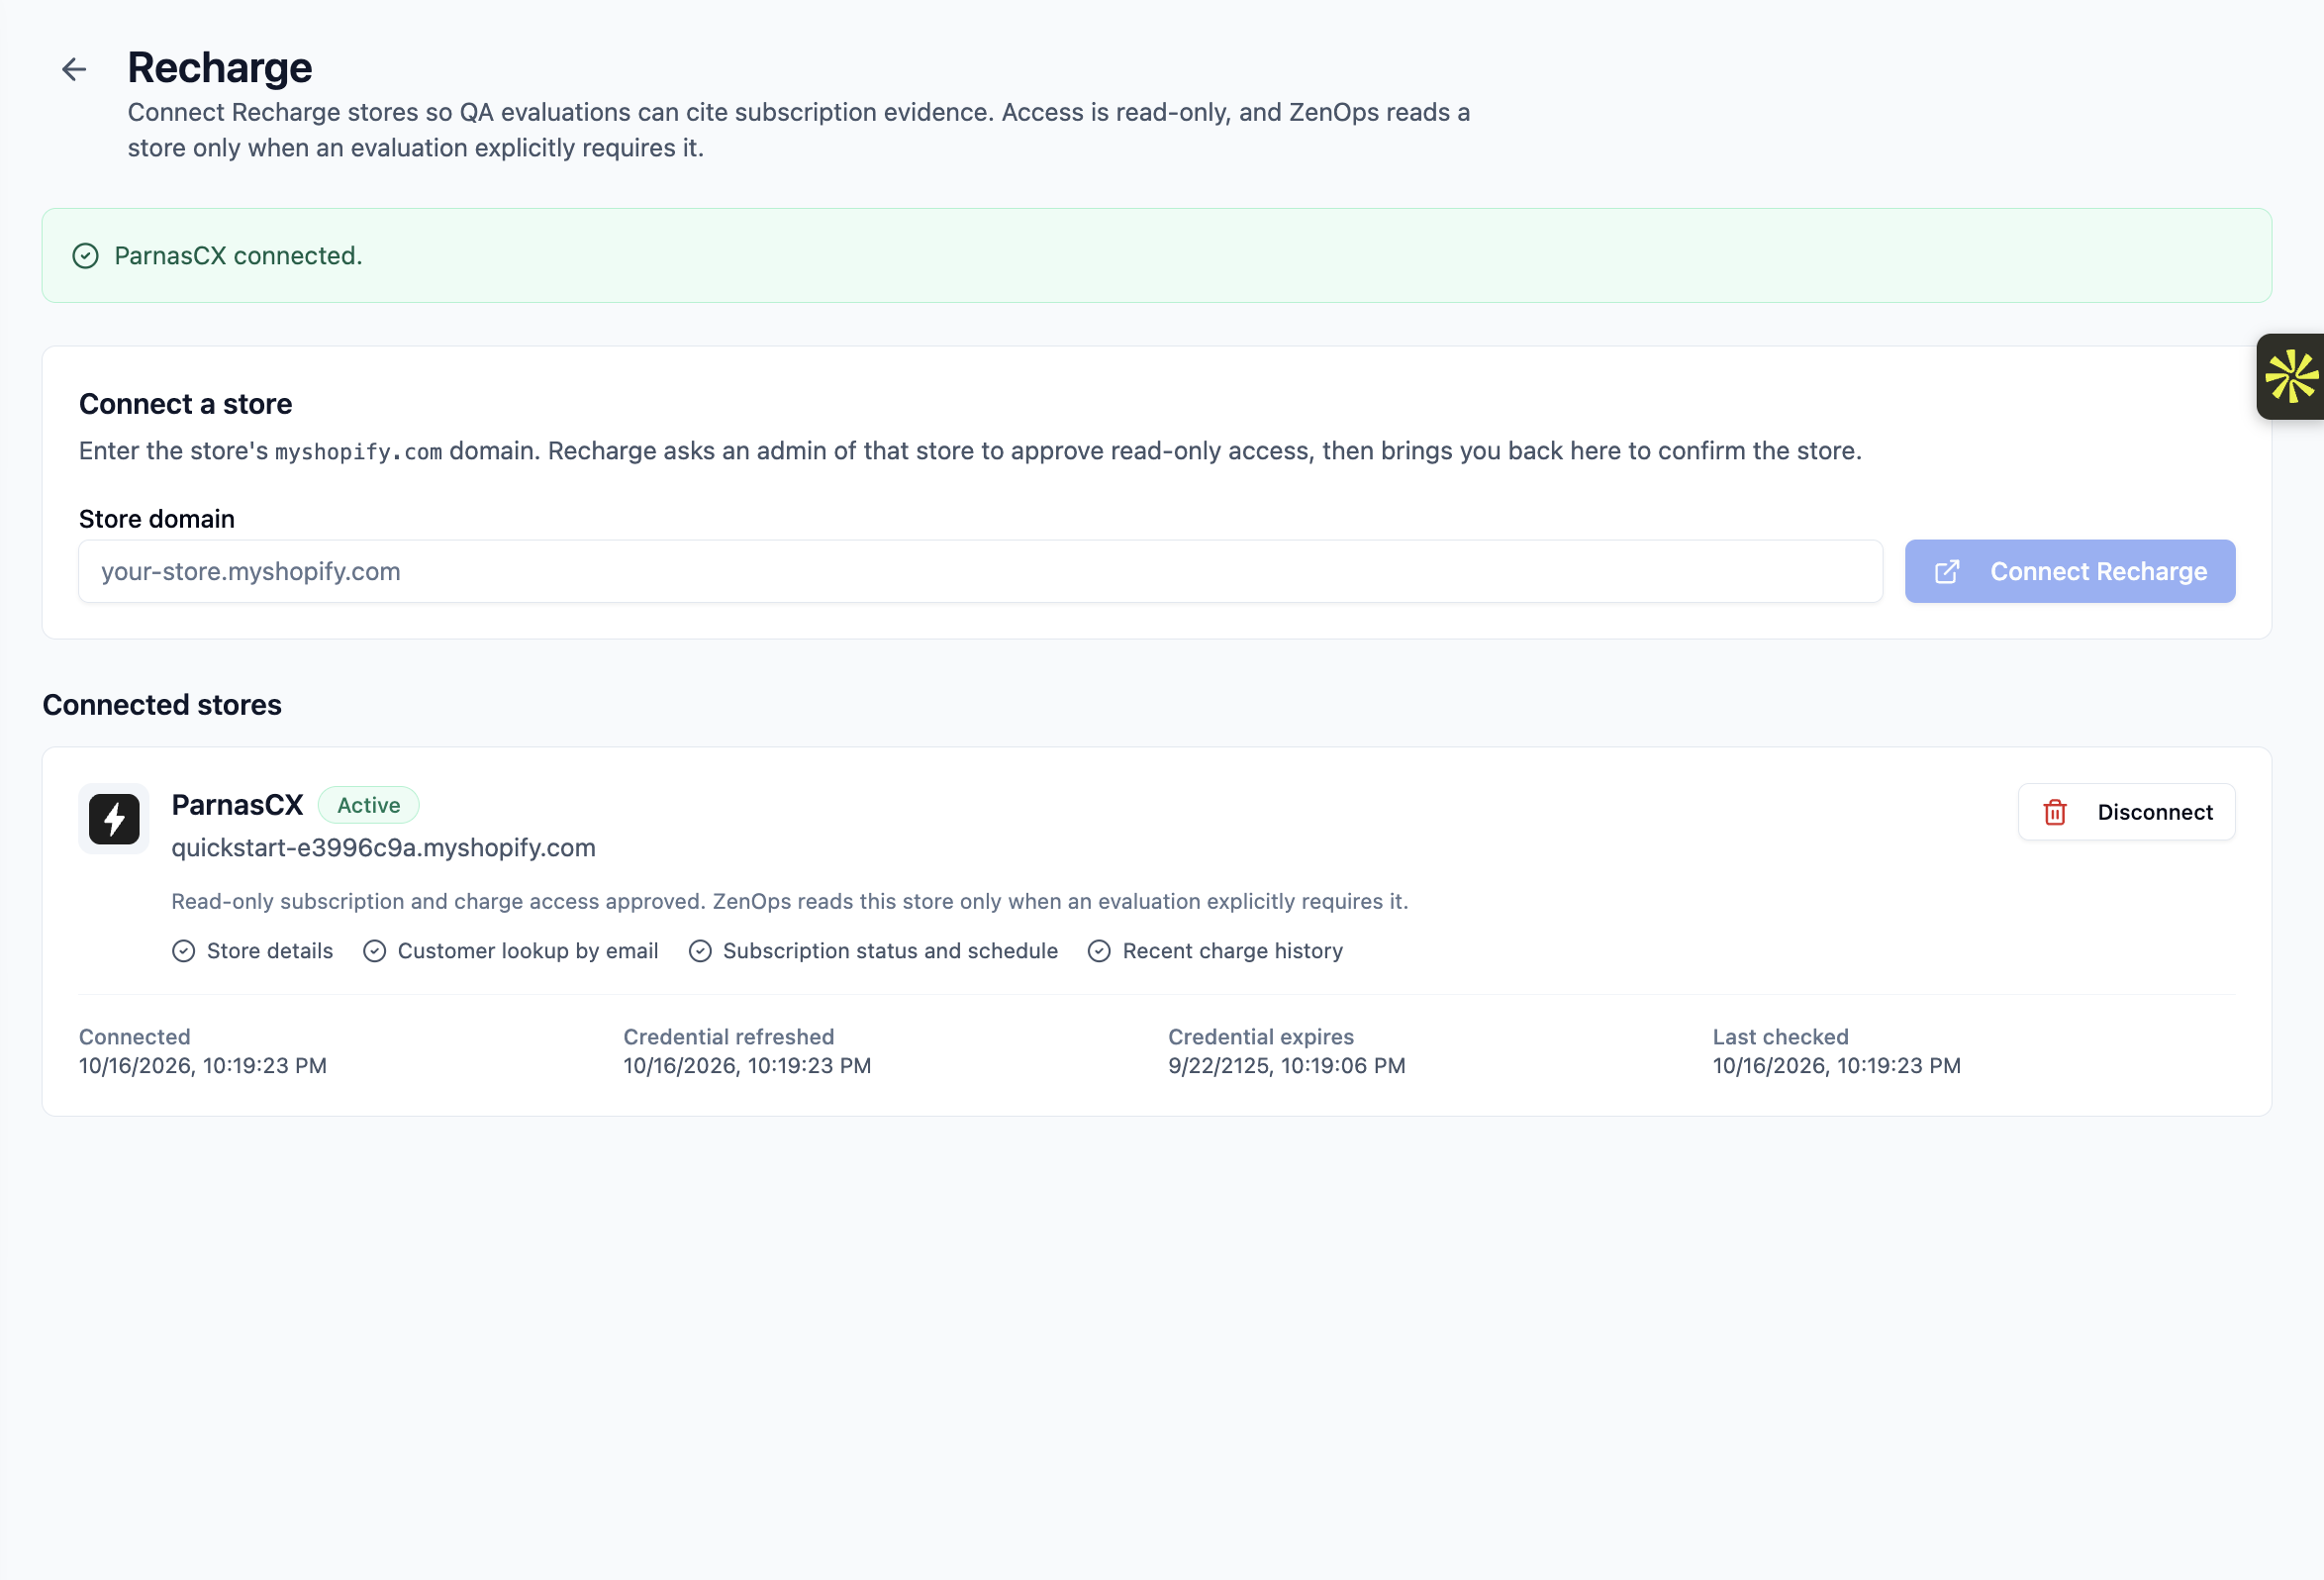Click 'Subscription status and schedule' text
This screenshot has width=2324, height=1580.
pyautogui.click(x=891, y=951)
